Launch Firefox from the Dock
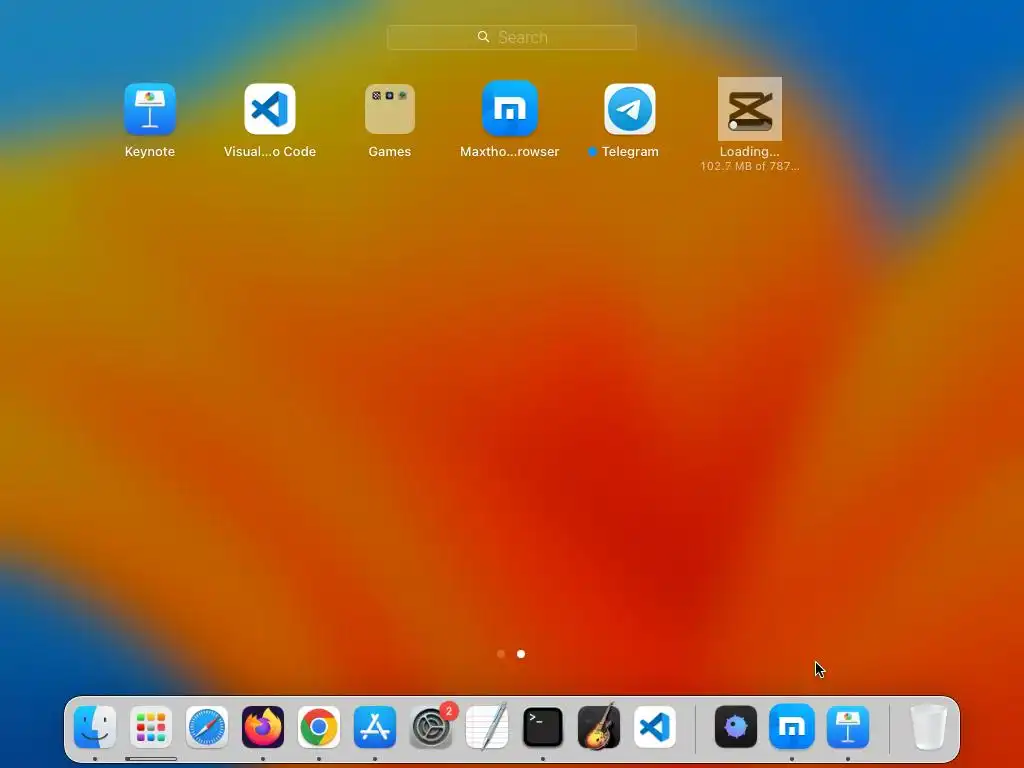The height and width of the screenshot is (768, 1024). [263, 727]
